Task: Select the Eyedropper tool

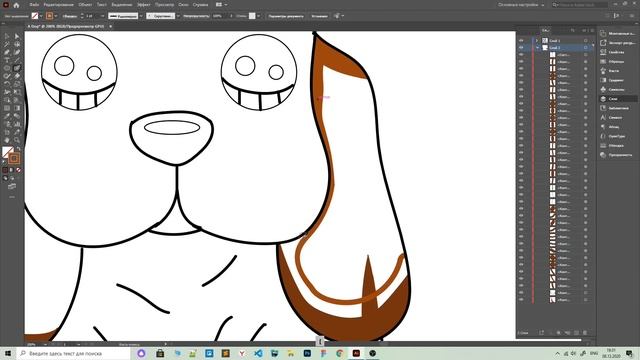Action: [x=7, y=116]
